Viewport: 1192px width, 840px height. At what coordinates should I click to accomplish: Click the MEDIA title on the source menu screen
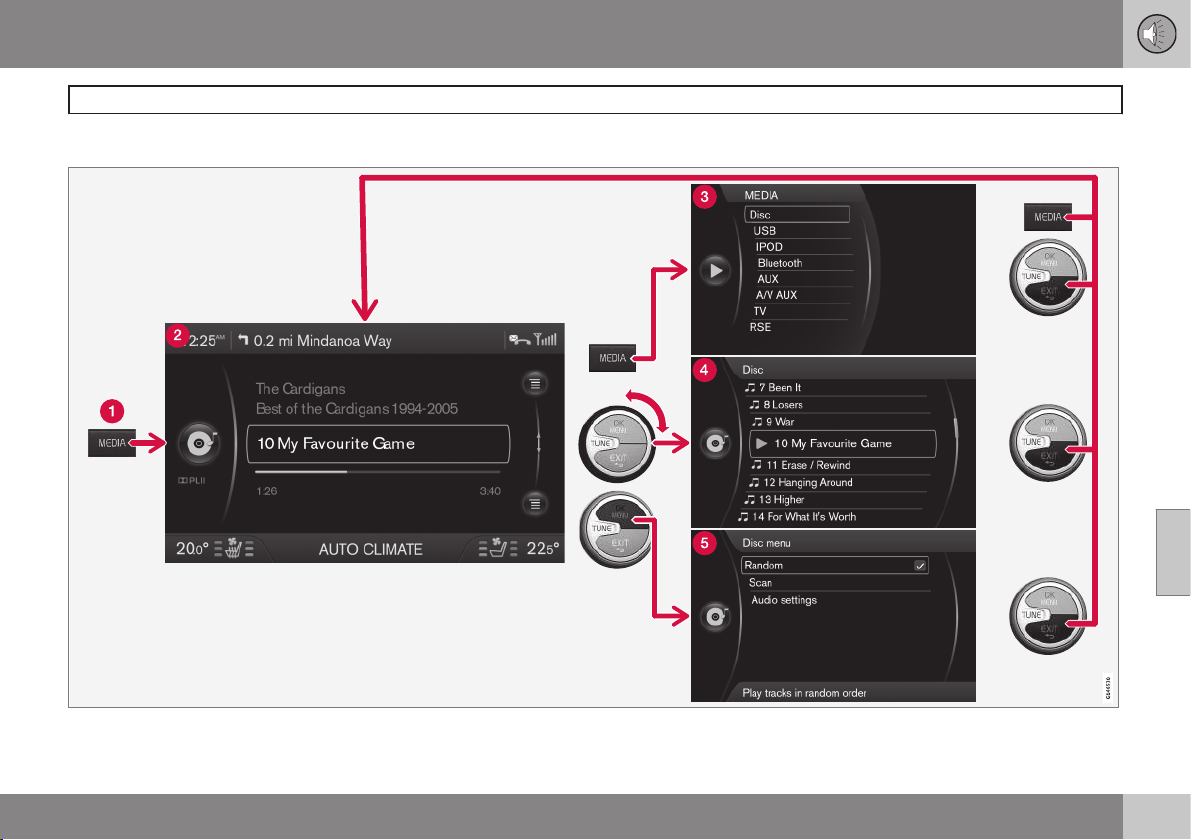(761, 195)
